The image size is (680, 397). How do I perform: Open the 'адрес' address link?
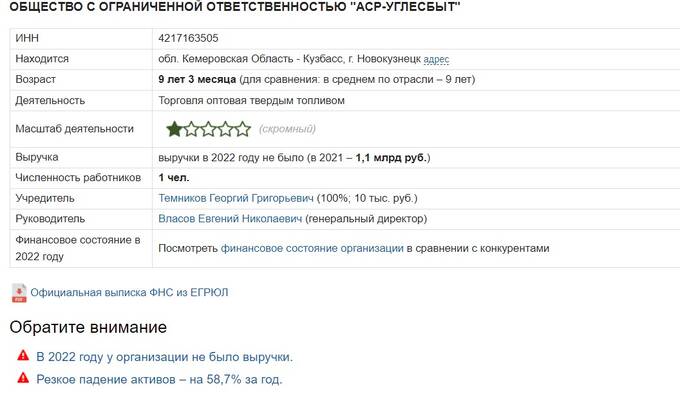(x=436, y=59)
